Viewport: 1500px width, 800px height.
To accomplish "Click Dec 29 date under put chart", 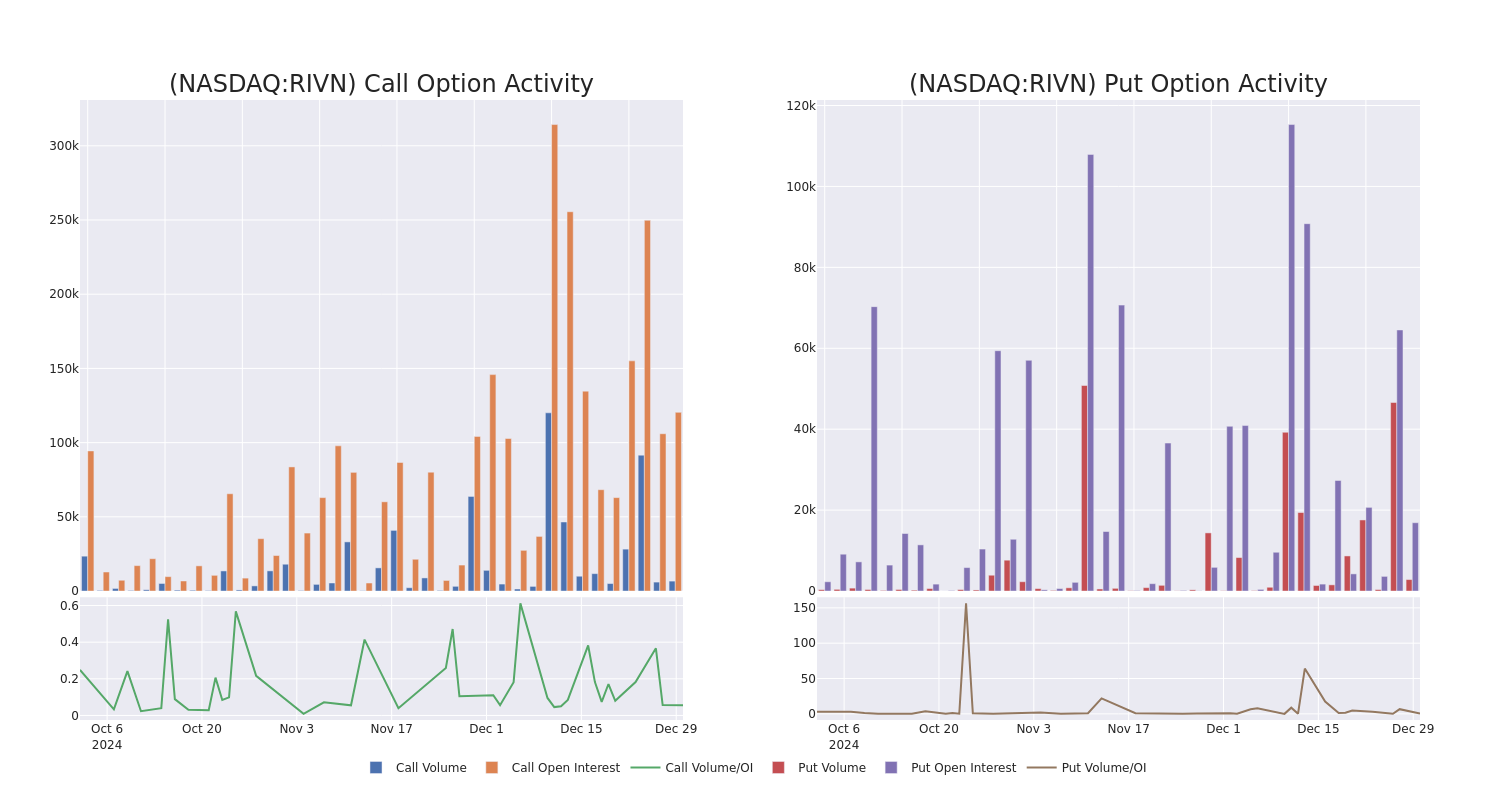I will (1413, 729).
